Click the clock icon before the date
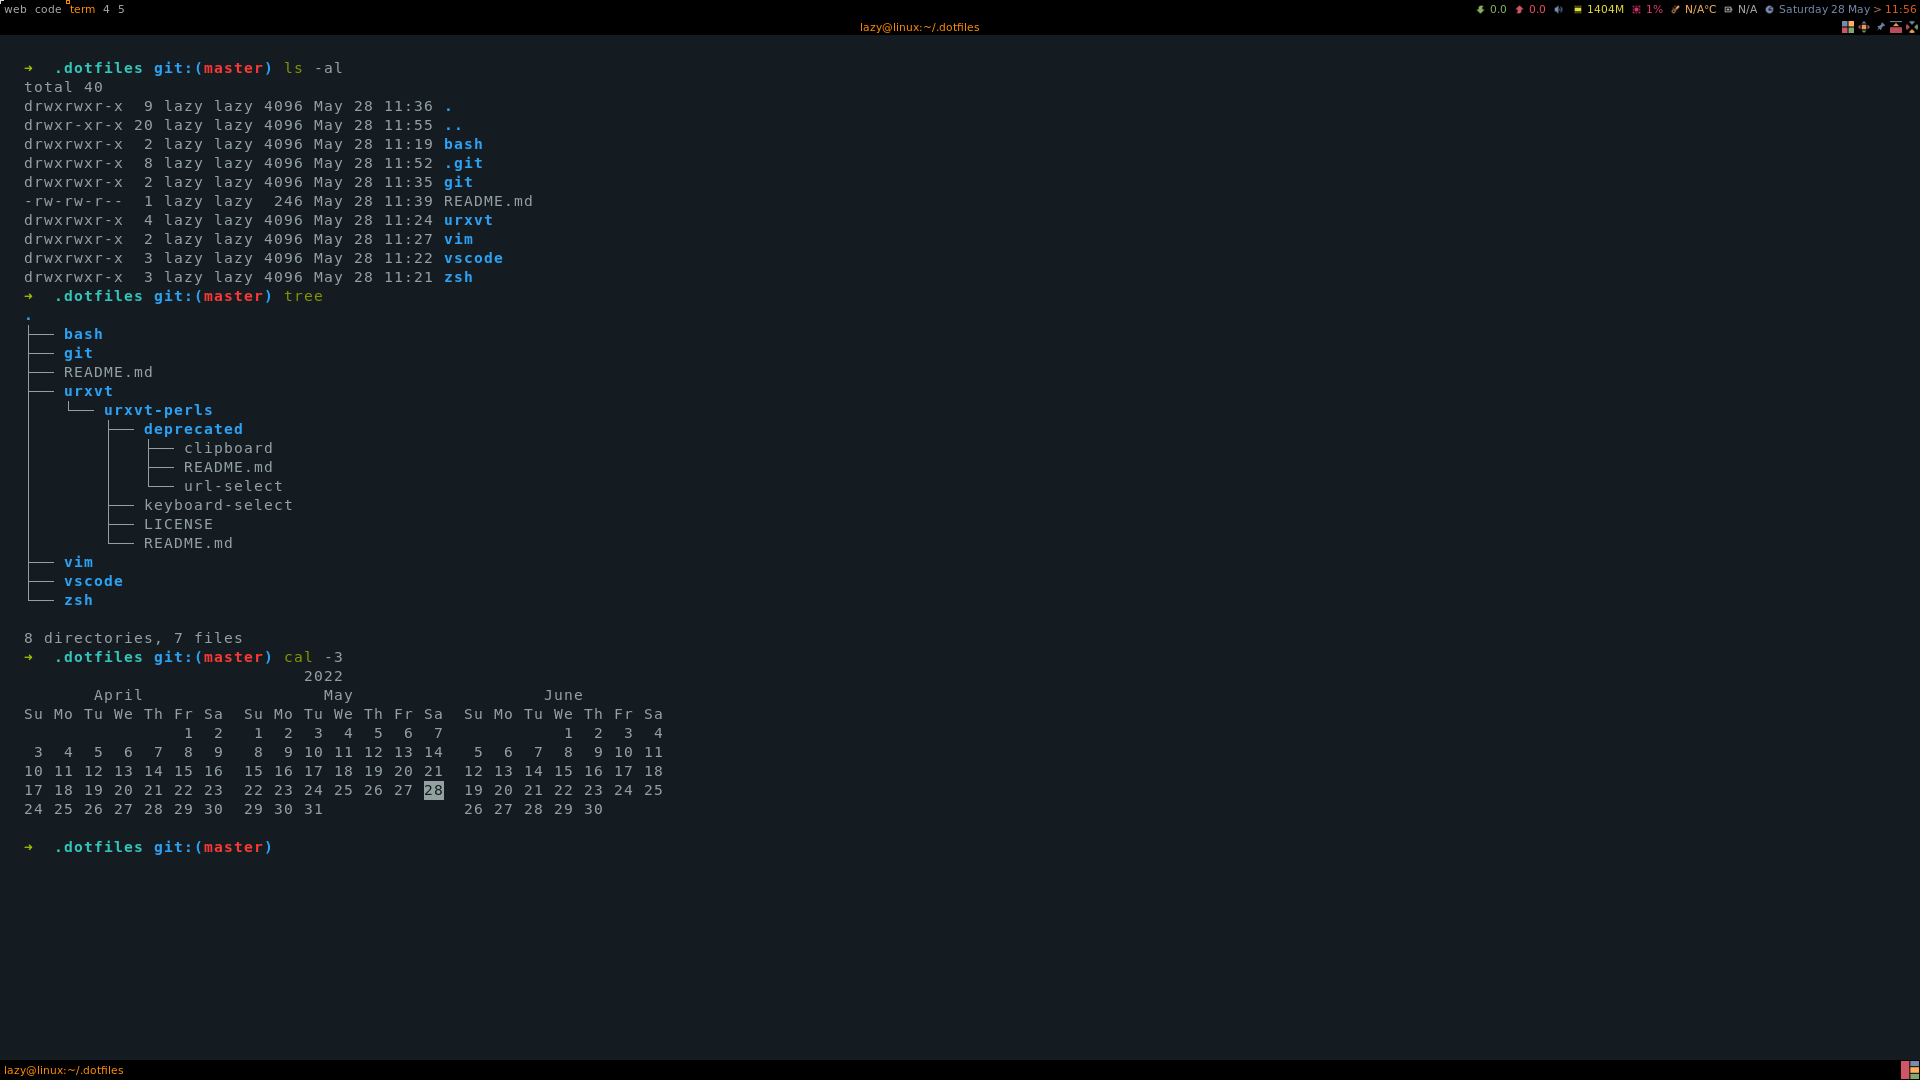The width and height of the screenshot is (1920, 1080). pos(1769,10)
